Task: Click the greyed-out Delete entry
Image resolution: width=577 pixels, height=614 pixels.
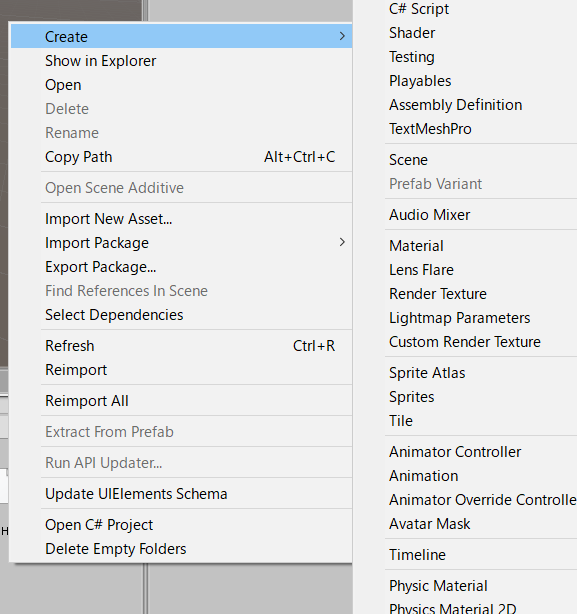Action: [x=181, y=108]
